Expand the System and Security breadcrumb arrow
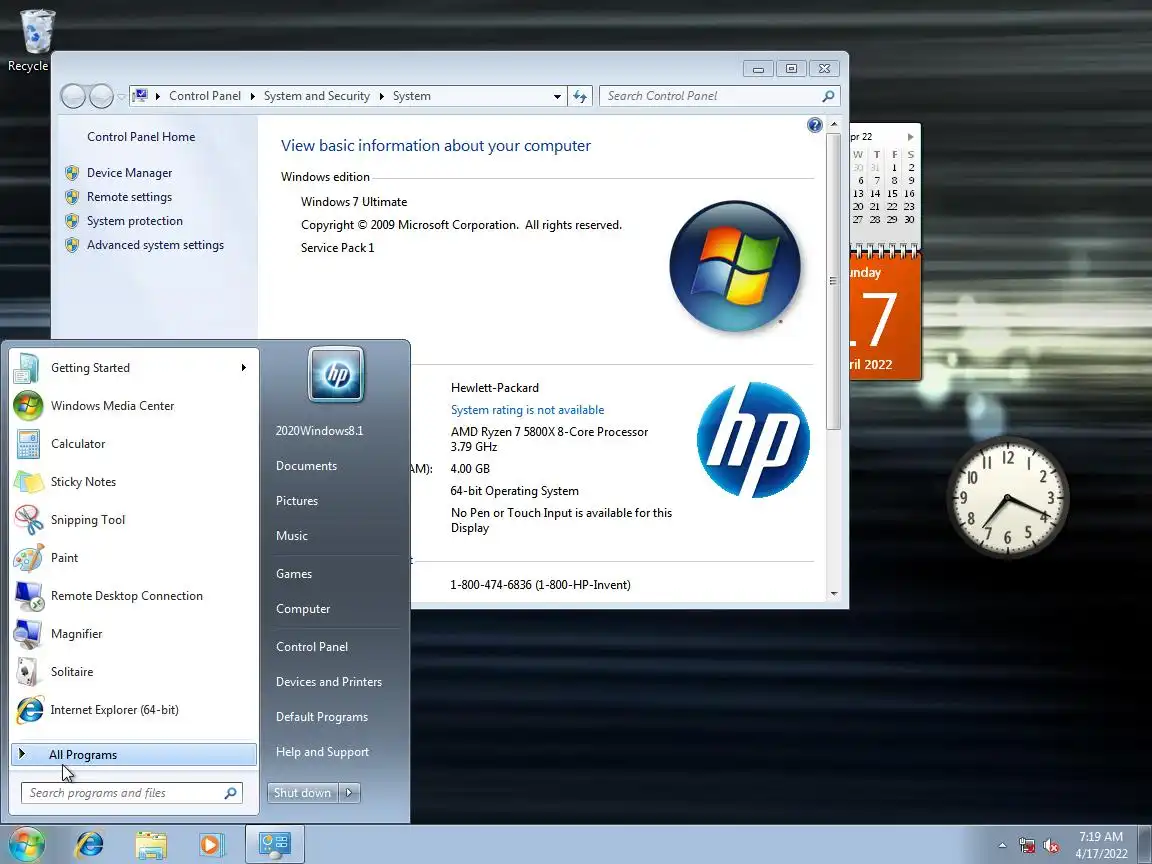This screenshot has height=864, width=1152. tap(381, 96)
